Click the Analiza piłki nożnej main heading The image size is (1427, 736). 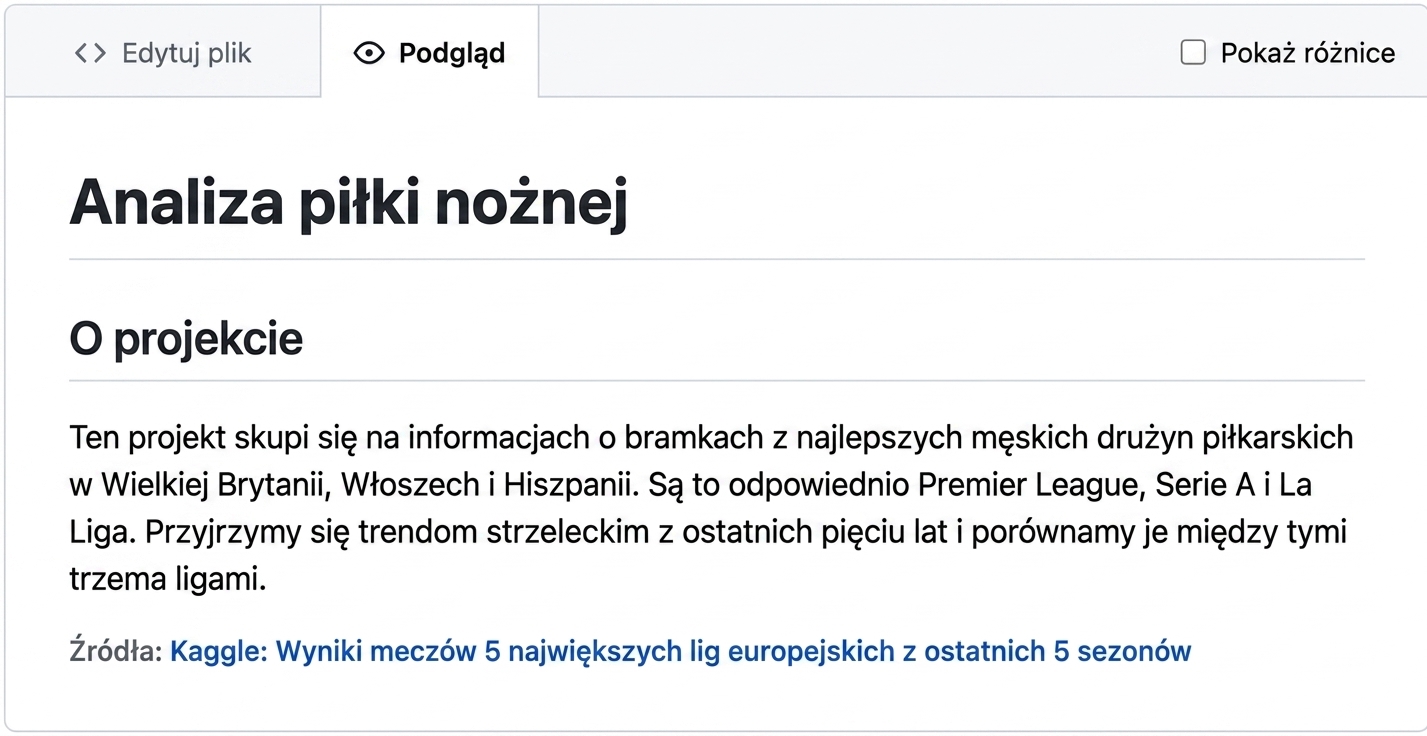click(x=348, y=202)
